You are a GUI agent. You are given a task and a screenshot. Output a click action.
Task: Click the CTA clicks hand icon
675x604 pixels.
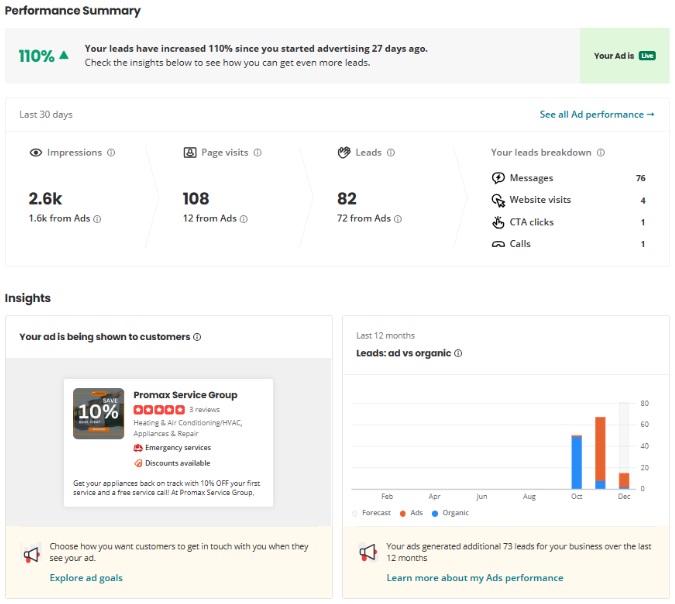pos(498,222)
